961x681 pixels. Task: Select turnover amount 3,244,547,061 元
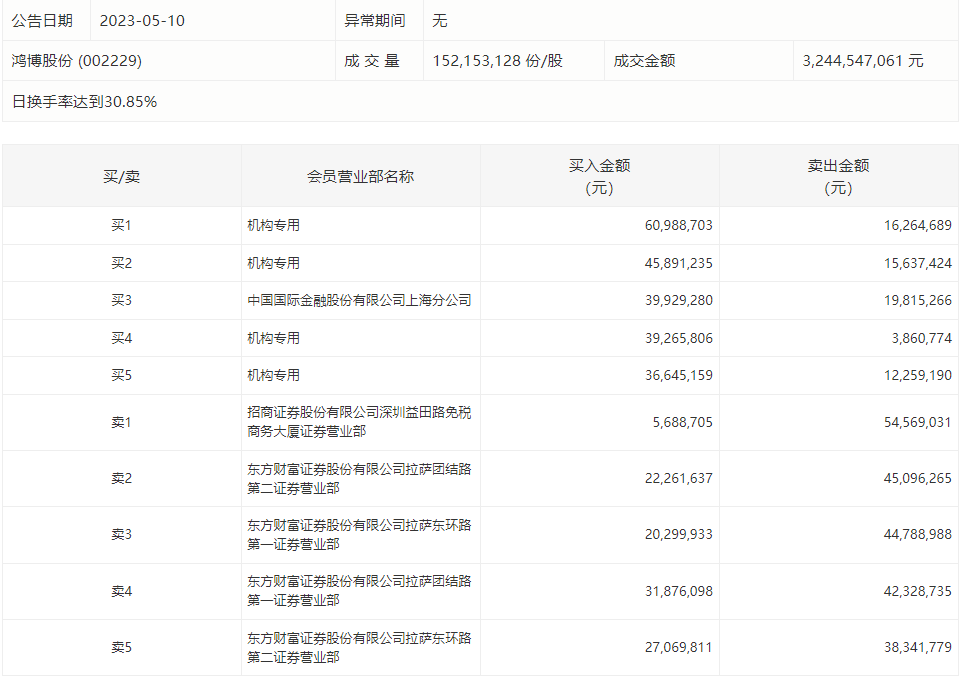(863, 61)
